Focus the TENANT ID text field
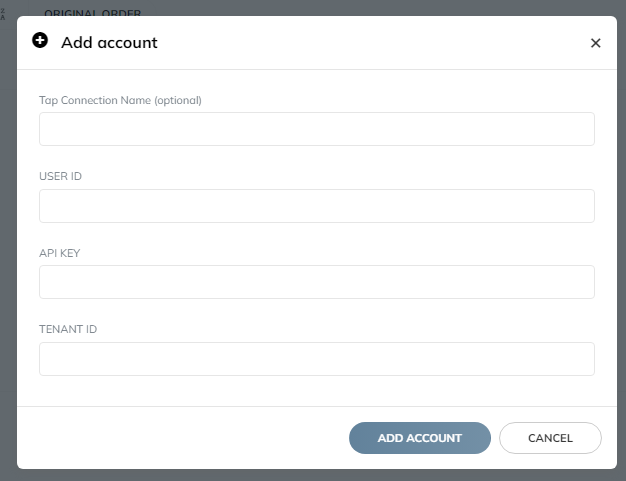The height and width of the screenshot is (481, 626). click(x=317, y=359)
